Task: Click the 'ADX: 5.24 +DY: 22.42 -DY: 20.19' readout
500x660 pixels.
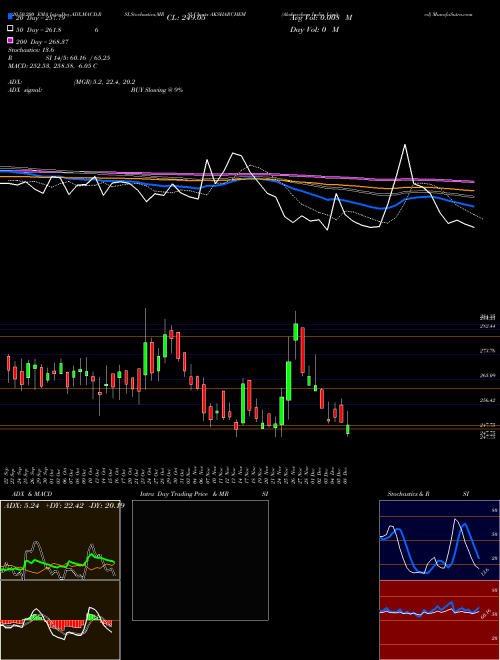Action: pos(64,506)
